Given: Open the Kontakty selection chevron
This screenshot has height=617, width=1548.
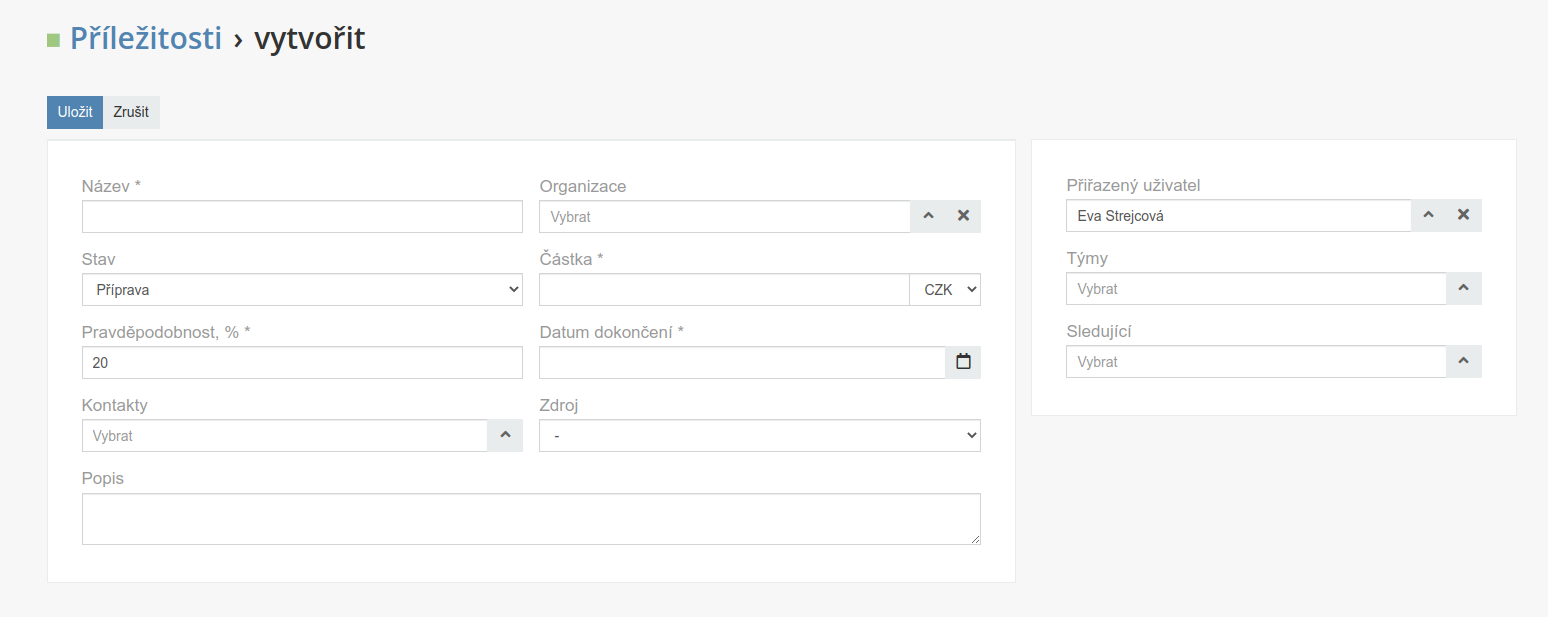Looking at the screenshot, I should click(x=505, y=435).
